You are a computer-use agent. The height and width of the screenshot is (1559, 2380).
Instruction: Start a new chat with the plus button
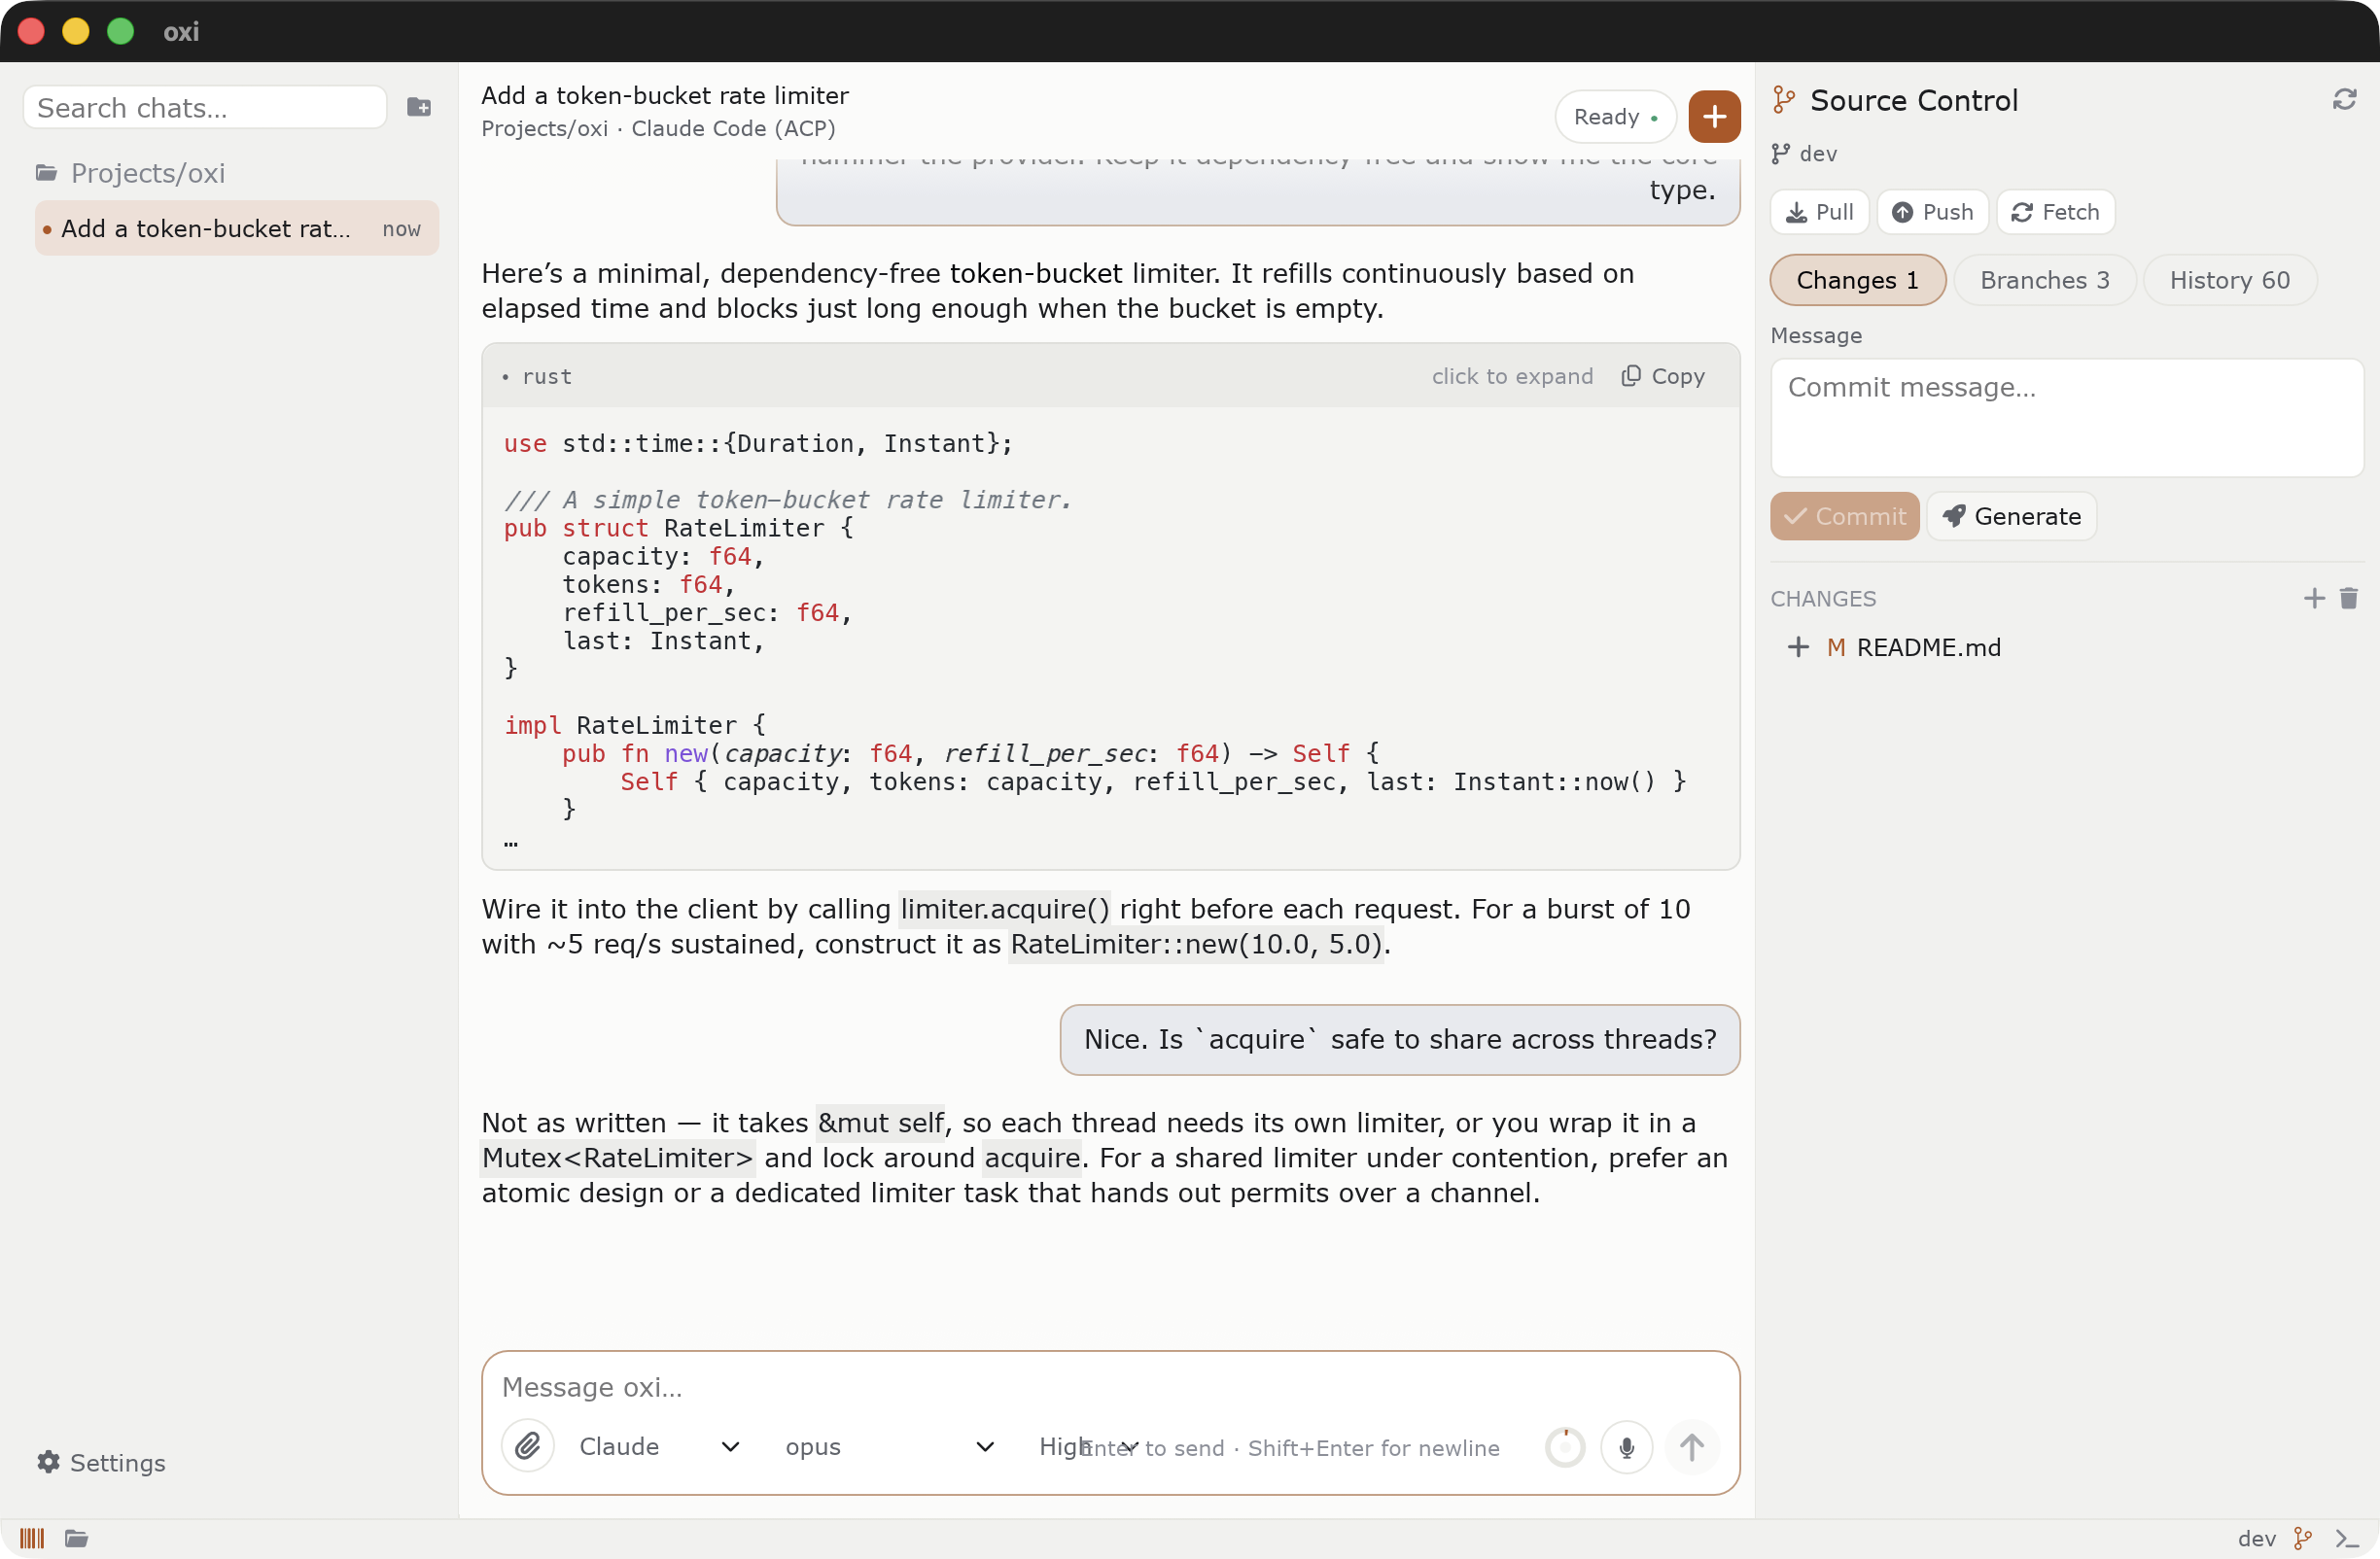pyautogui.click(x=1714, y=117)
